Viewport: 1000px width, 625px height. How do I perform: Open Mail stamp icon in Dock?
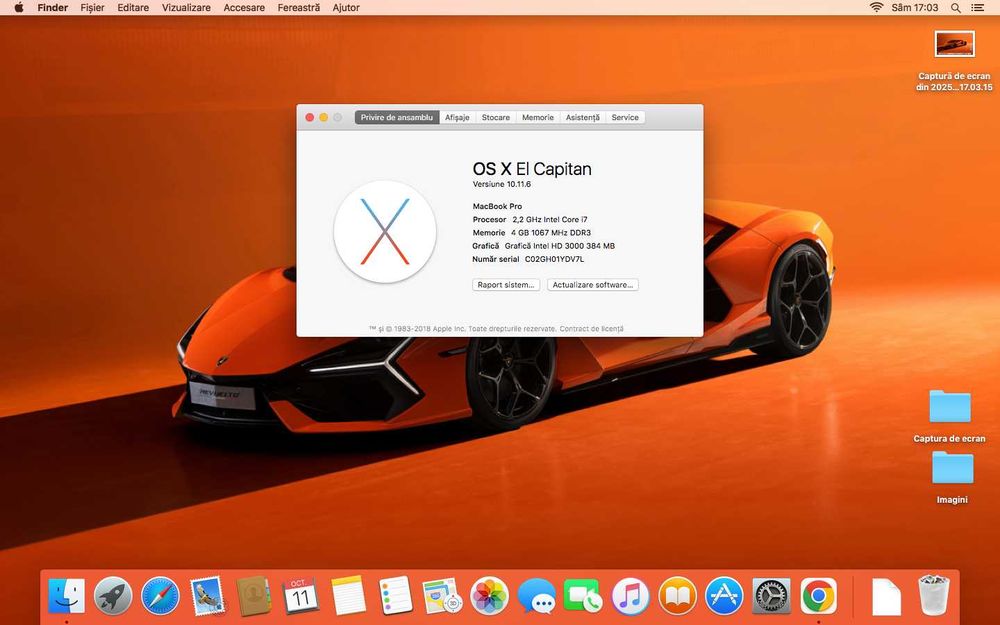pyautogui.click(x=207, y=596)
